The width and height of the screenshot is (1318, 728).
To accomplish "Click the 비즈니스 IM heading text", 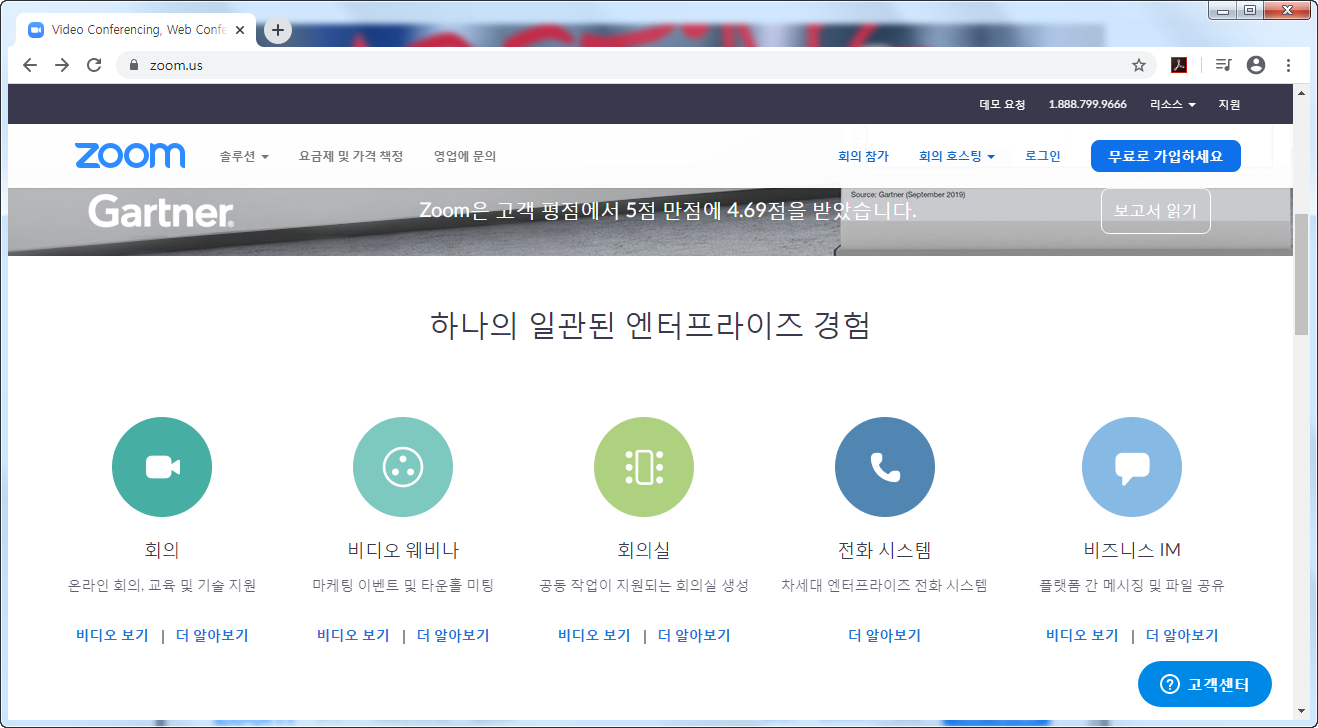I will click(1132, 550).
